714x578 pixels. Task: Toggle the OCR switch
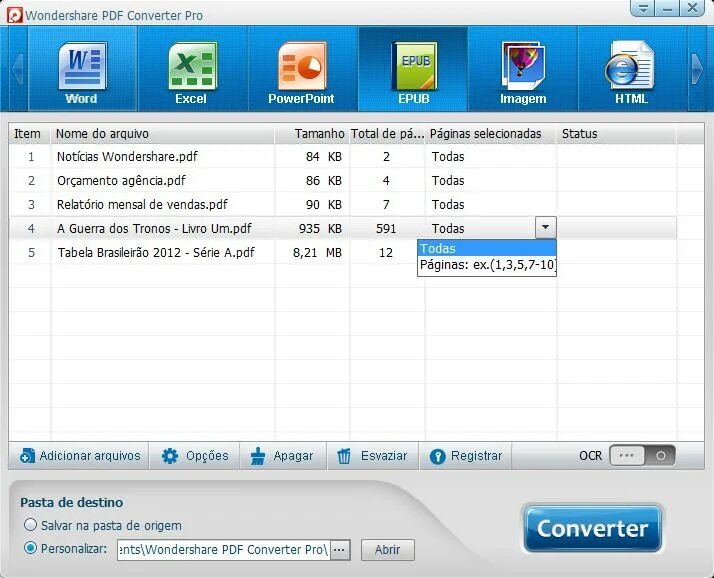coord(642,455)
